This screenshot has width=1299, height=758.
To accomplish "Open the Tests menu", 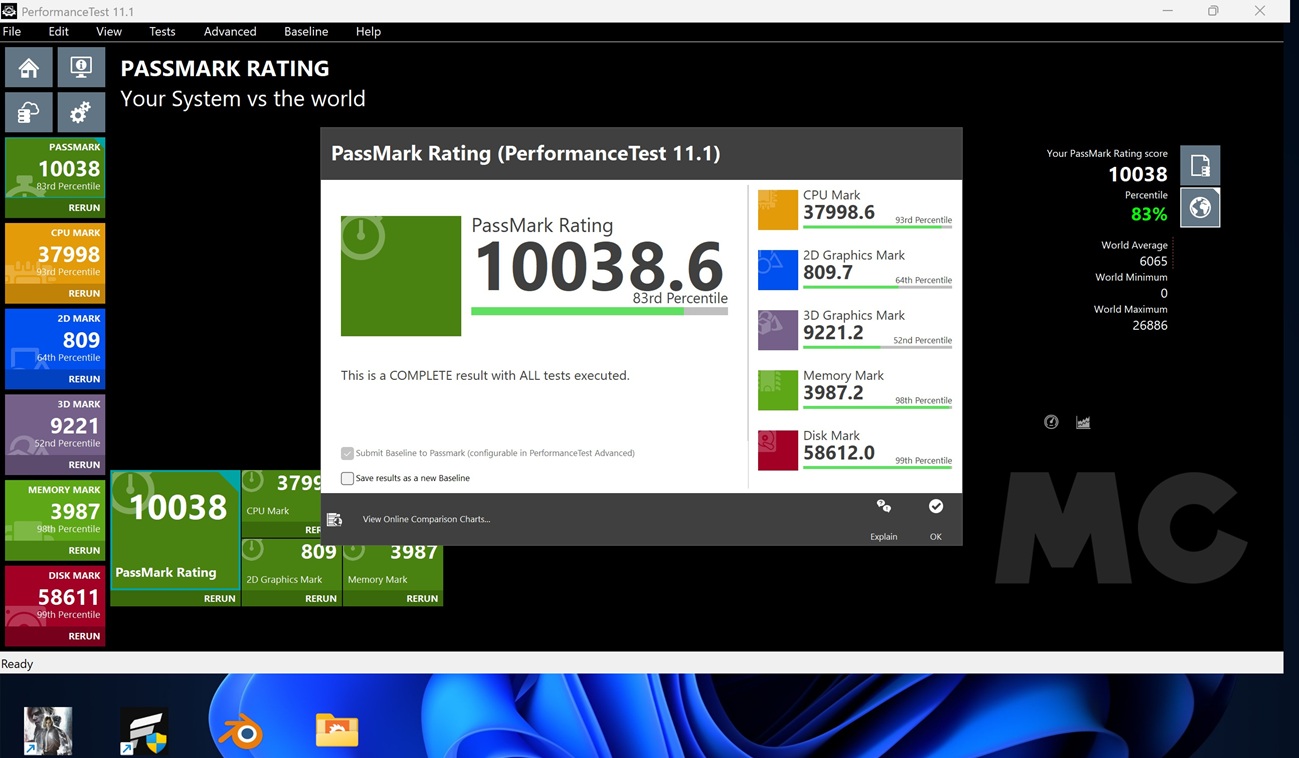I will point(162,31).
